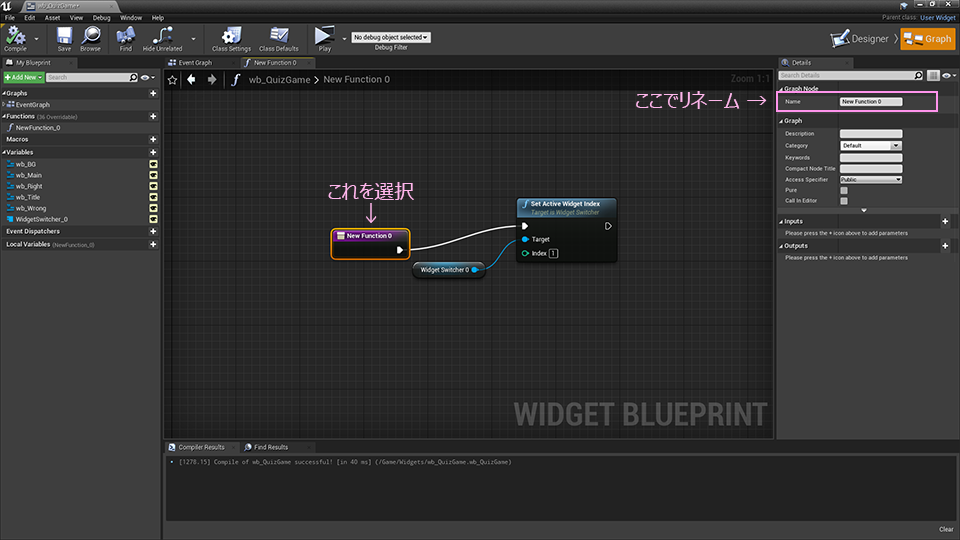This screenshot has width=960, height=540.
Task: Enable the Pure checkbox
Action: [x=844, y=190]
